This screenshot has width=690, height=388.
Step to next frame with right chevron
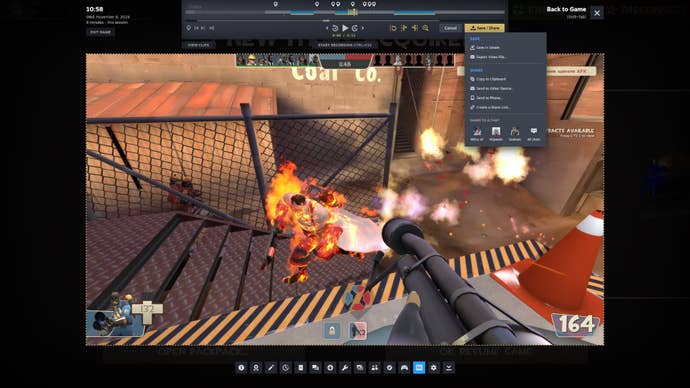pos(363,28)
